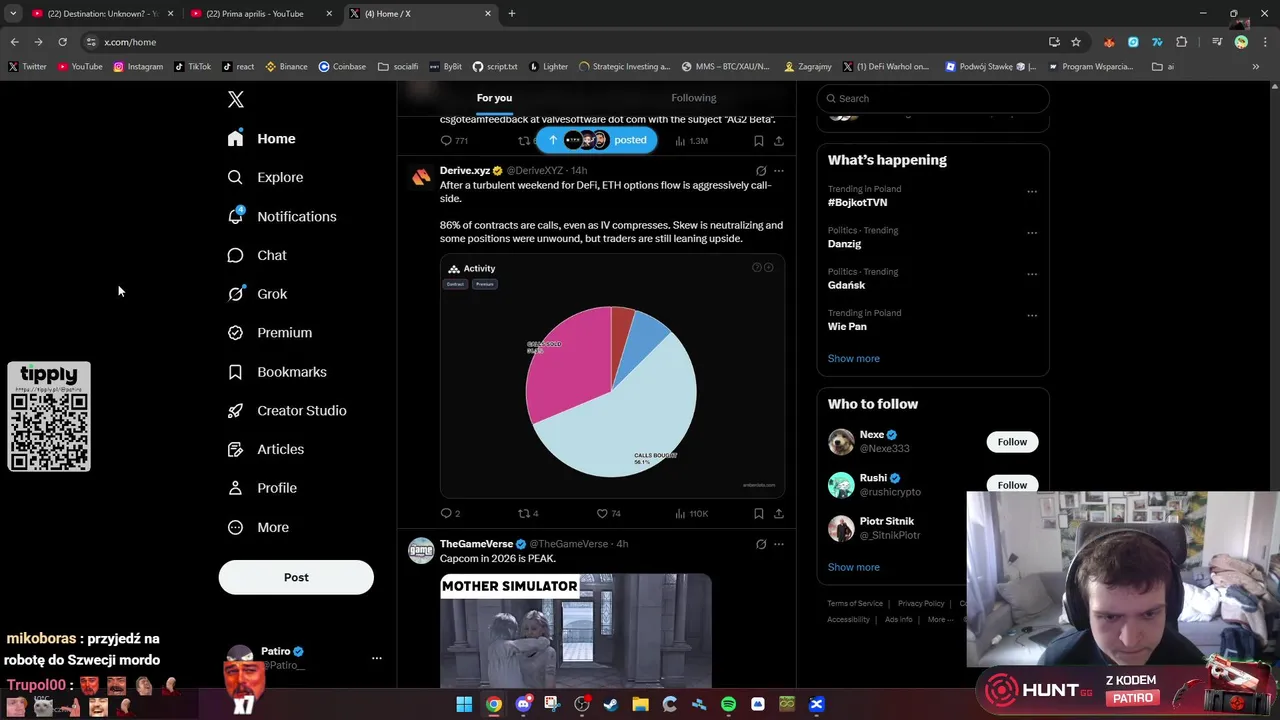Open the Coinbase bookmark

[x=342, y=67]
